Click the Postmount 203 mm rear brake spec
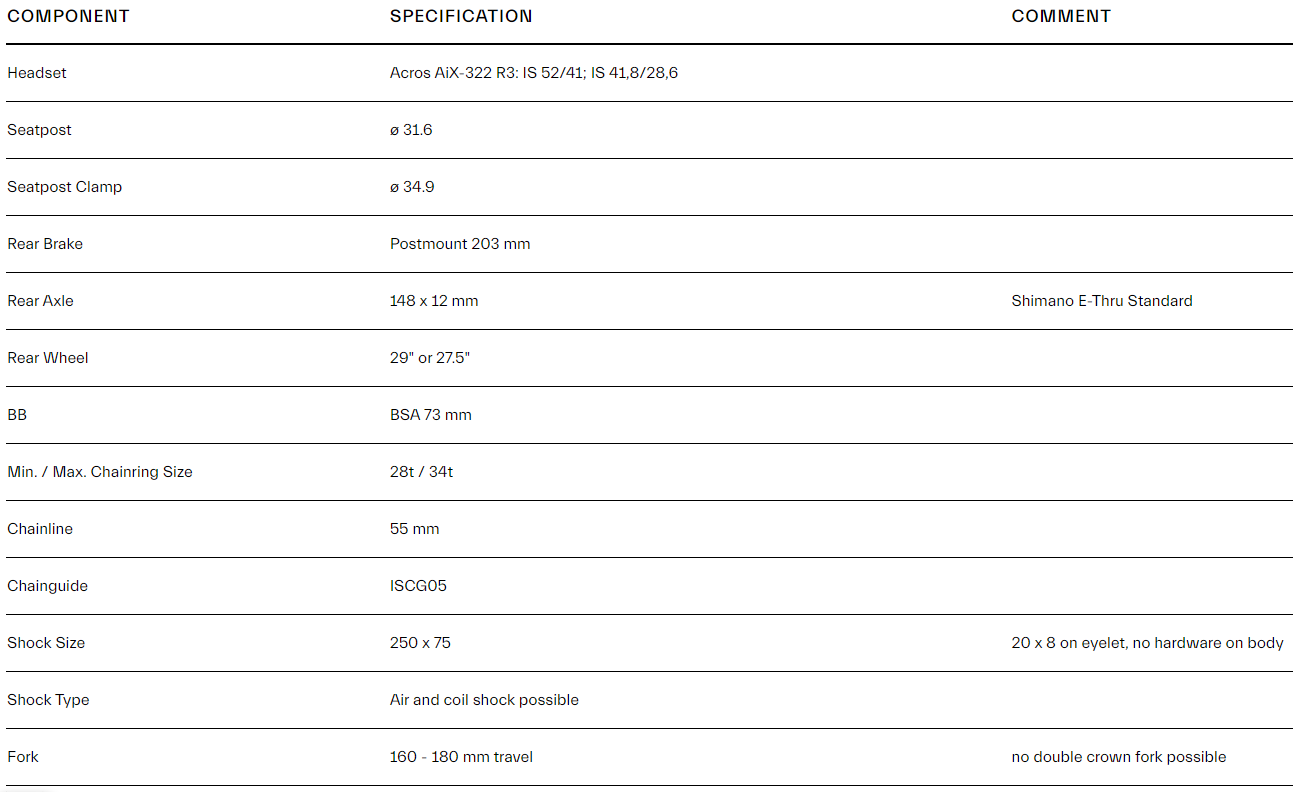The width and height of the screenshot is (1293, 792). point(460,244)
